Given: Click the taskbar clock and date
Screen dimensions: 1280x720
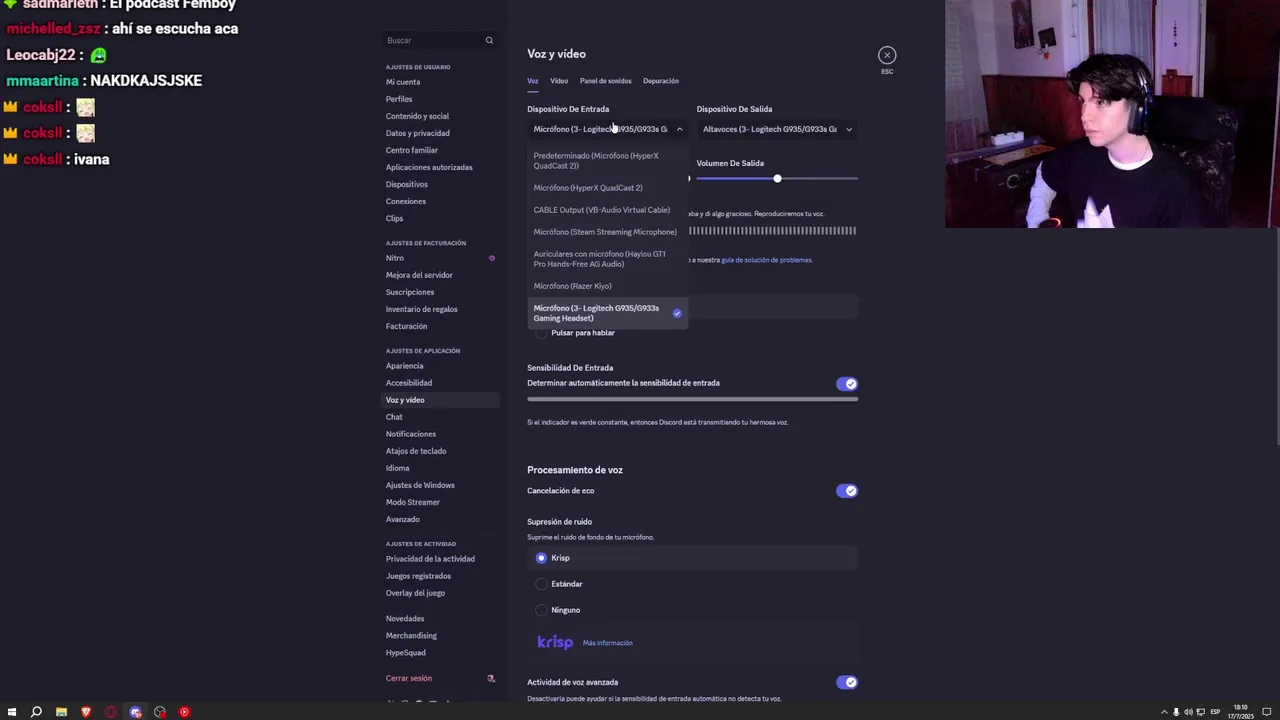Looking at the screenshot, I should [x=1240, y=712].
